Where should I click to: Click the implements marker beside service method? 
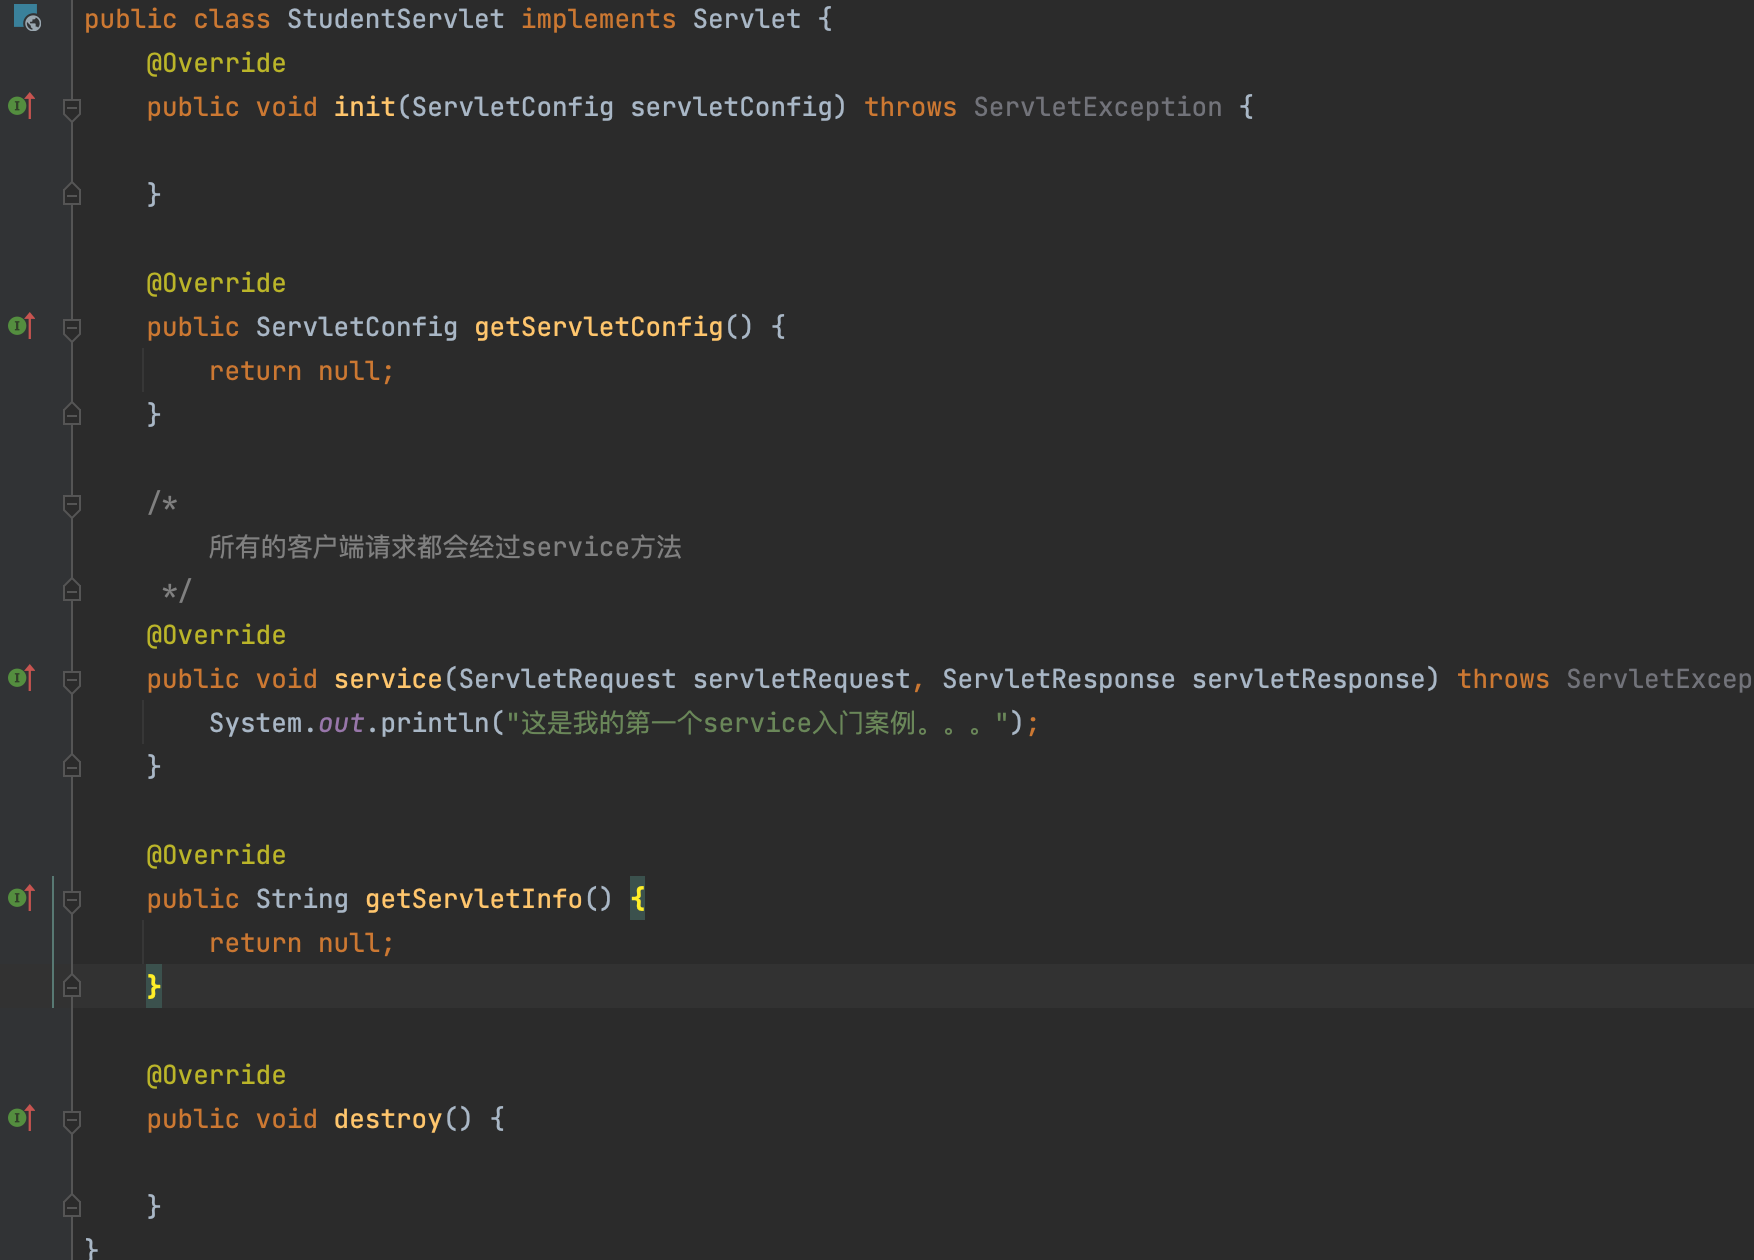22,678
